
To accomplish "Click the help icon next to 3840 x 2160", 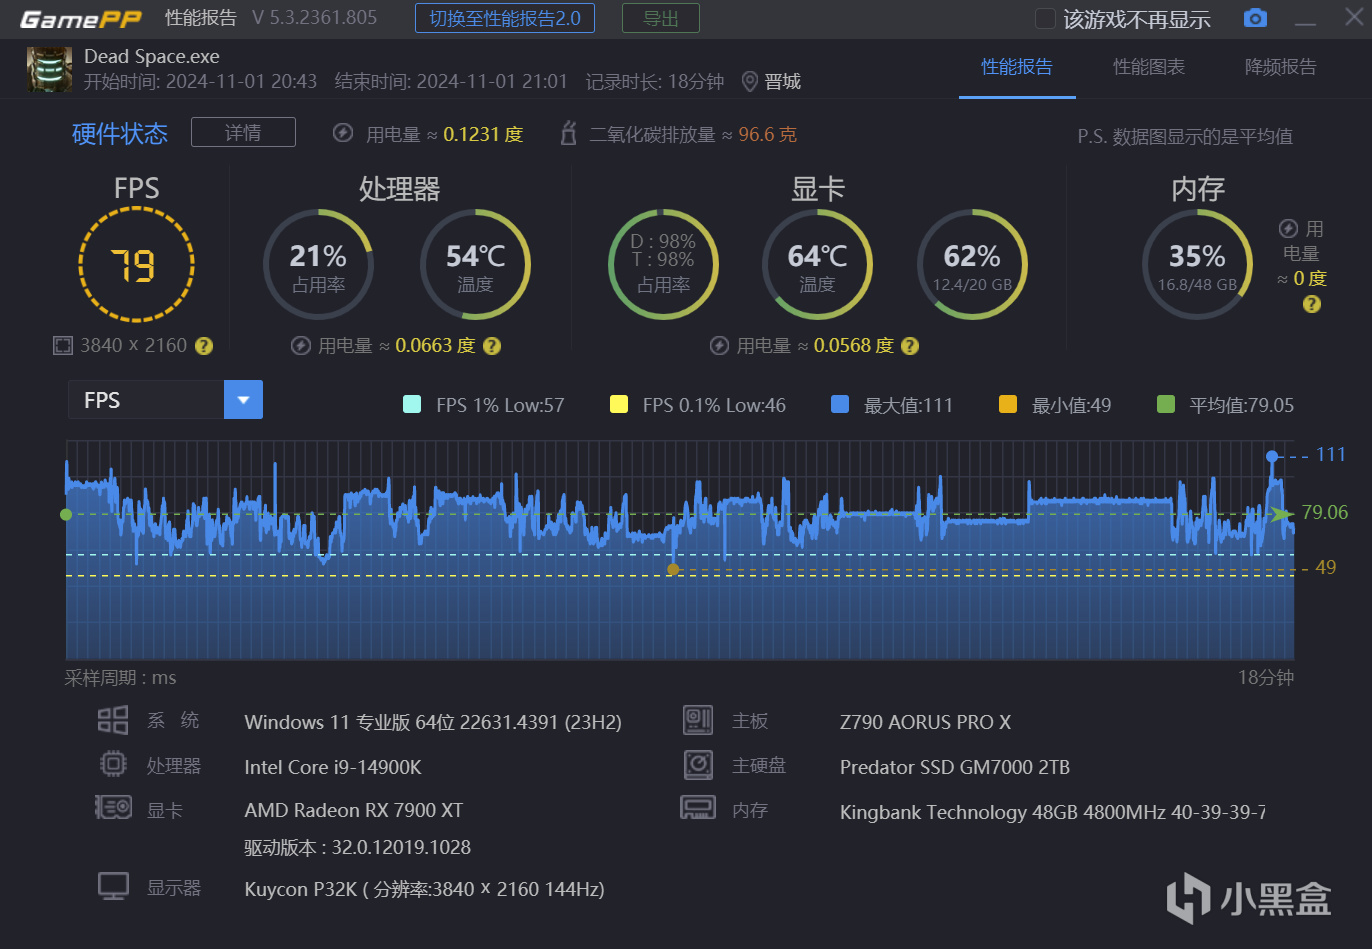I will click(x=204, y=346).
